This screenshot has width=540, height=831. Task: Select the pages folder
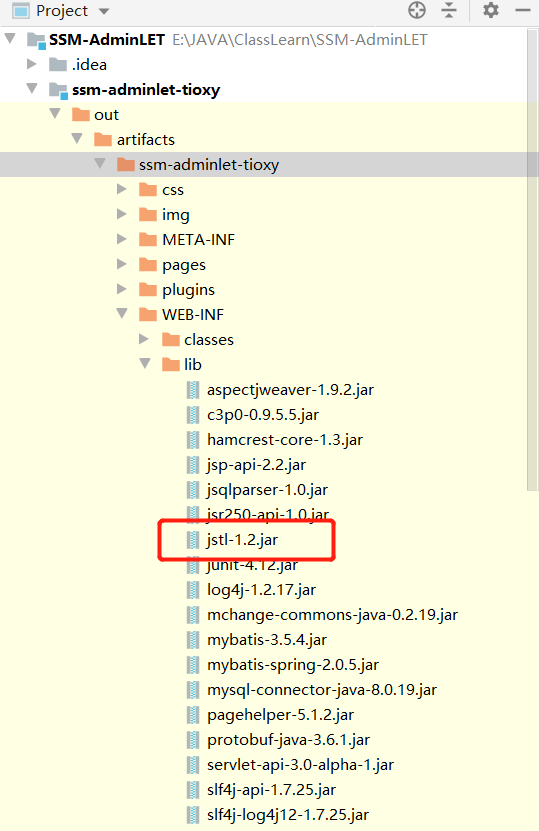click(x=184, y=265)
